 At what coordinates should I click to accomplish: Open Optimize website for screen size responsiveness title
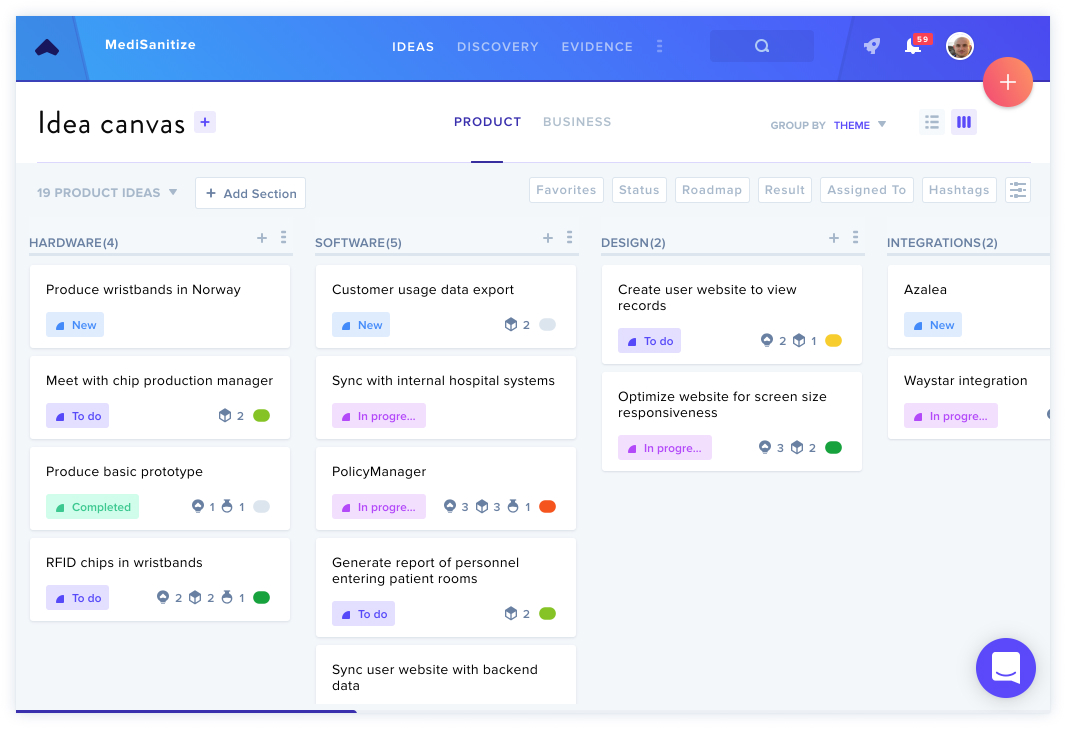click(722, 405)
